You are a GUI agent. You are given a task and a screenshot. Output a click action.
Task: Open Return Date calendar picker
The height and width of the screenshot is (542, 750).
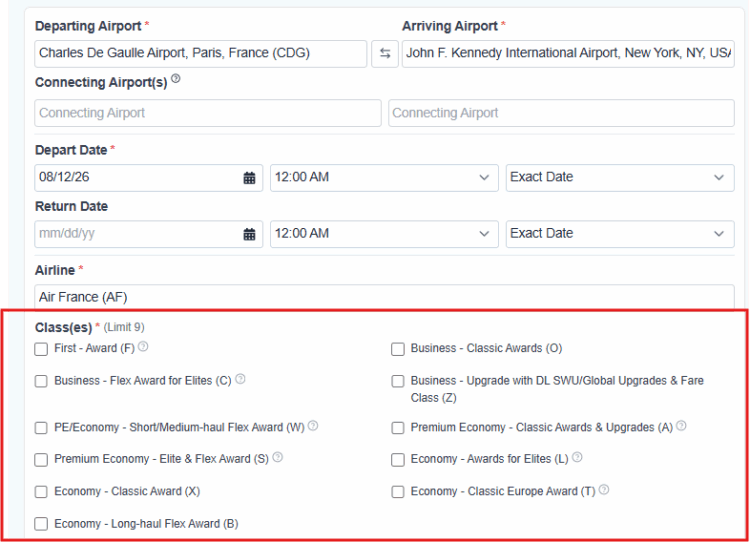pos(249,234)
